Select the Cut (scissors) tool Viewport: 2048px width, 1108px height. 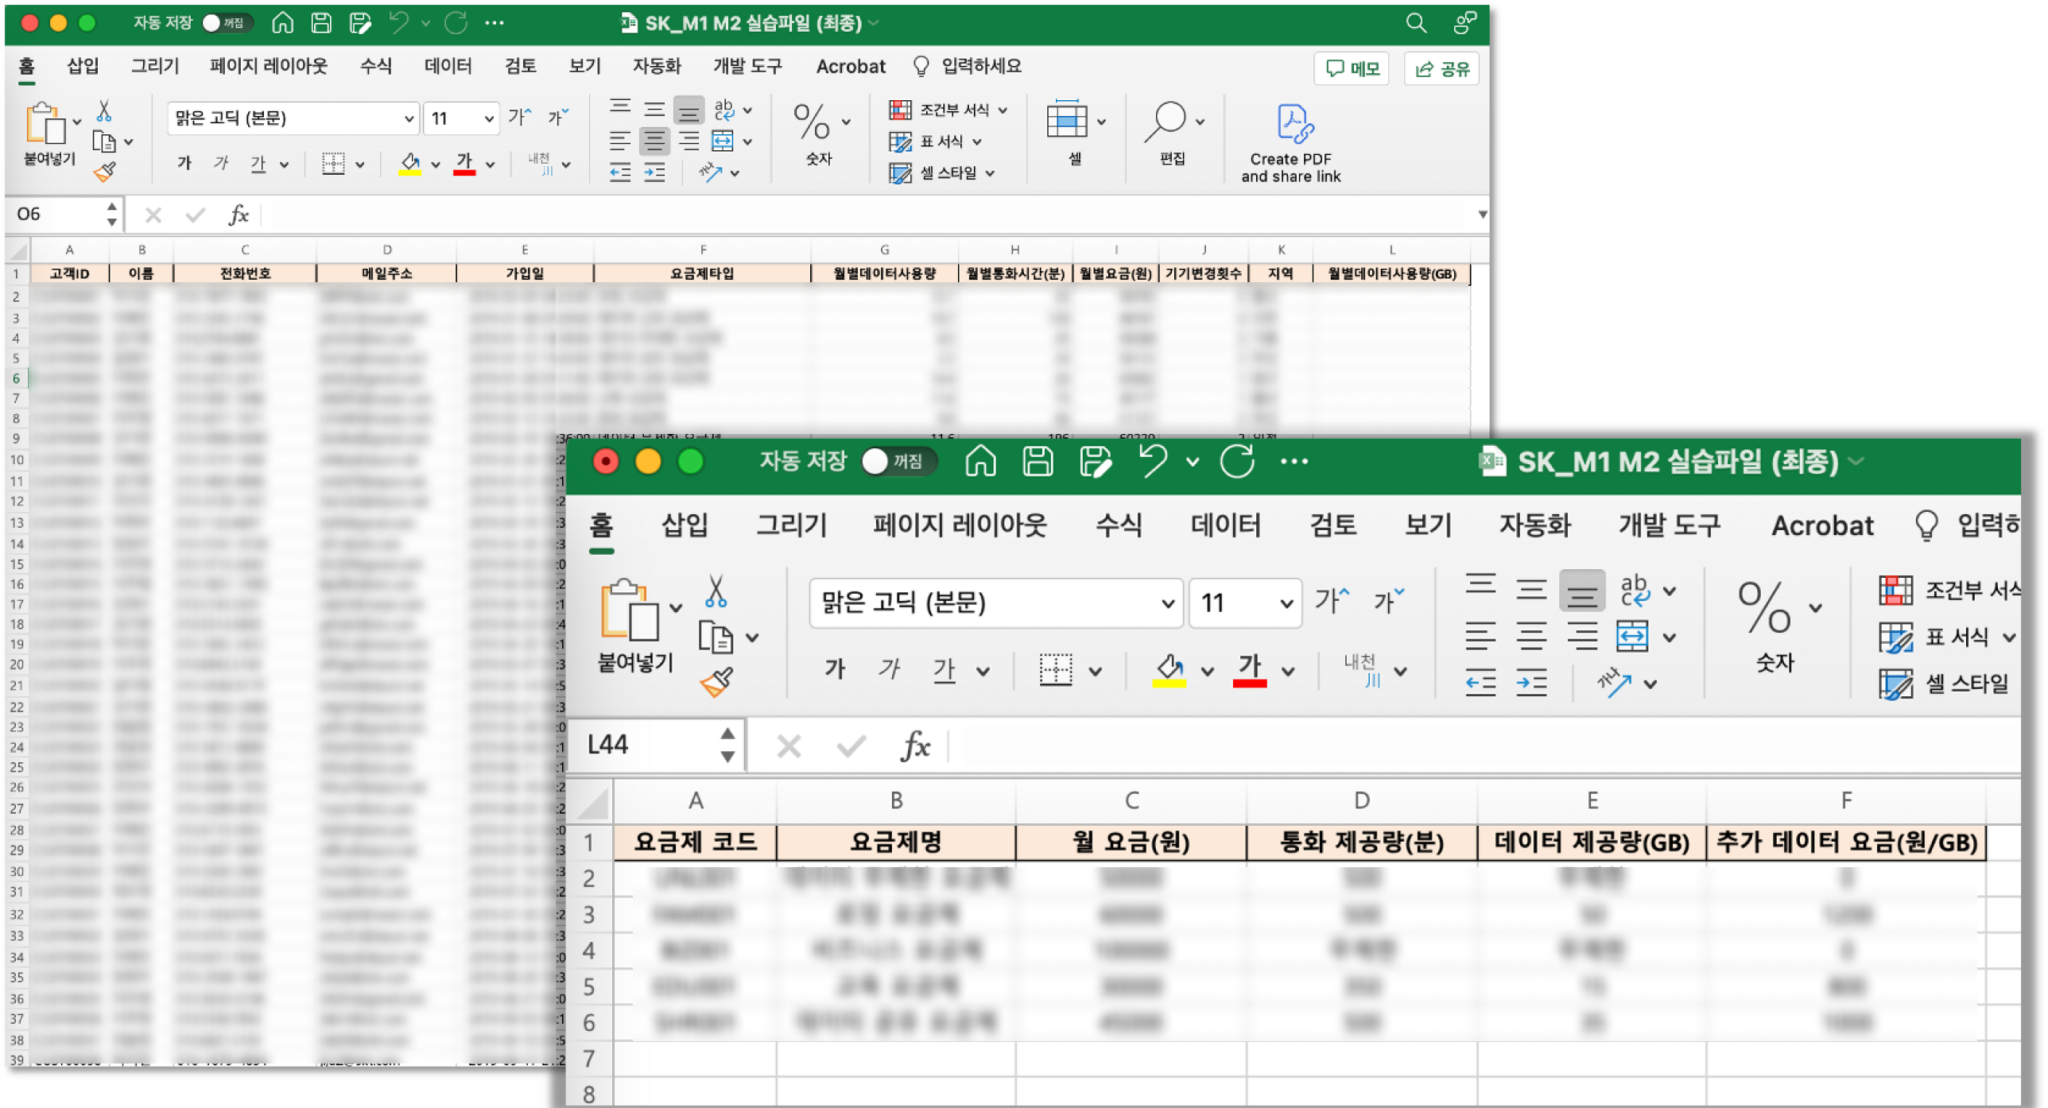[x=715, y=591]
